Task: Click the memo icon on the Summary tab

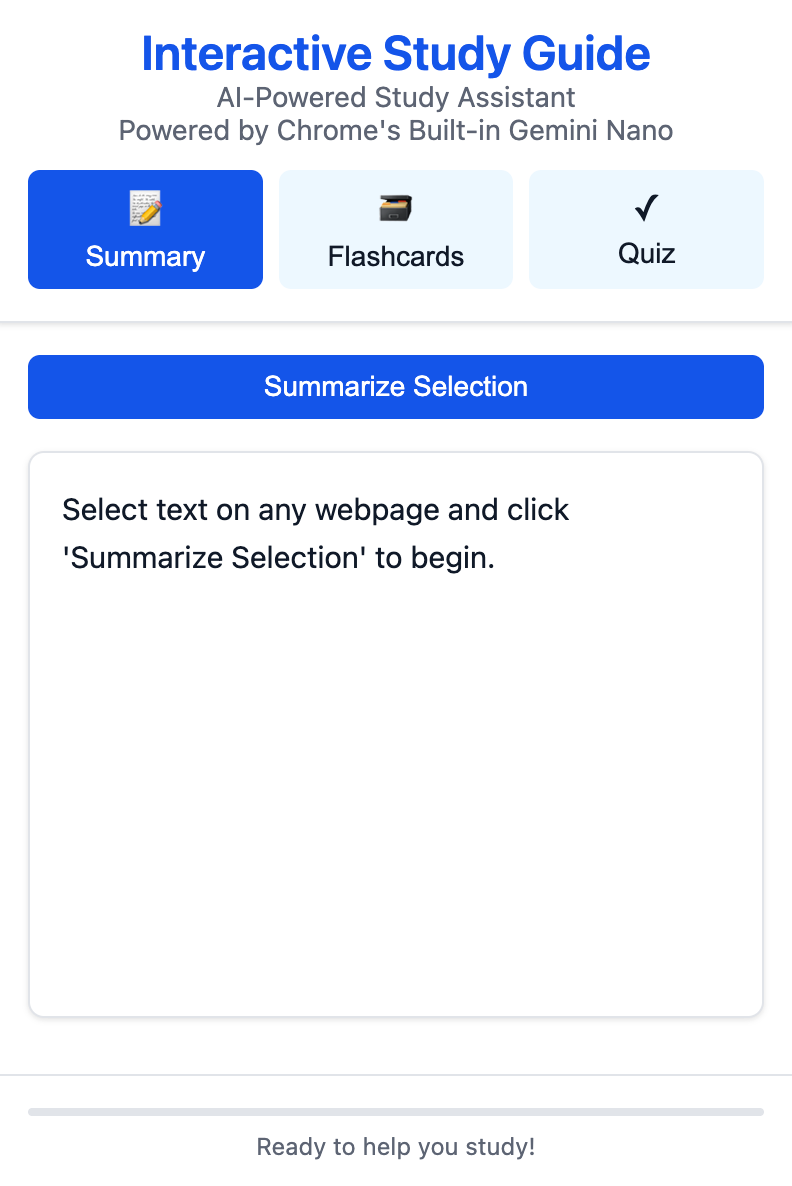Action: 145,207
